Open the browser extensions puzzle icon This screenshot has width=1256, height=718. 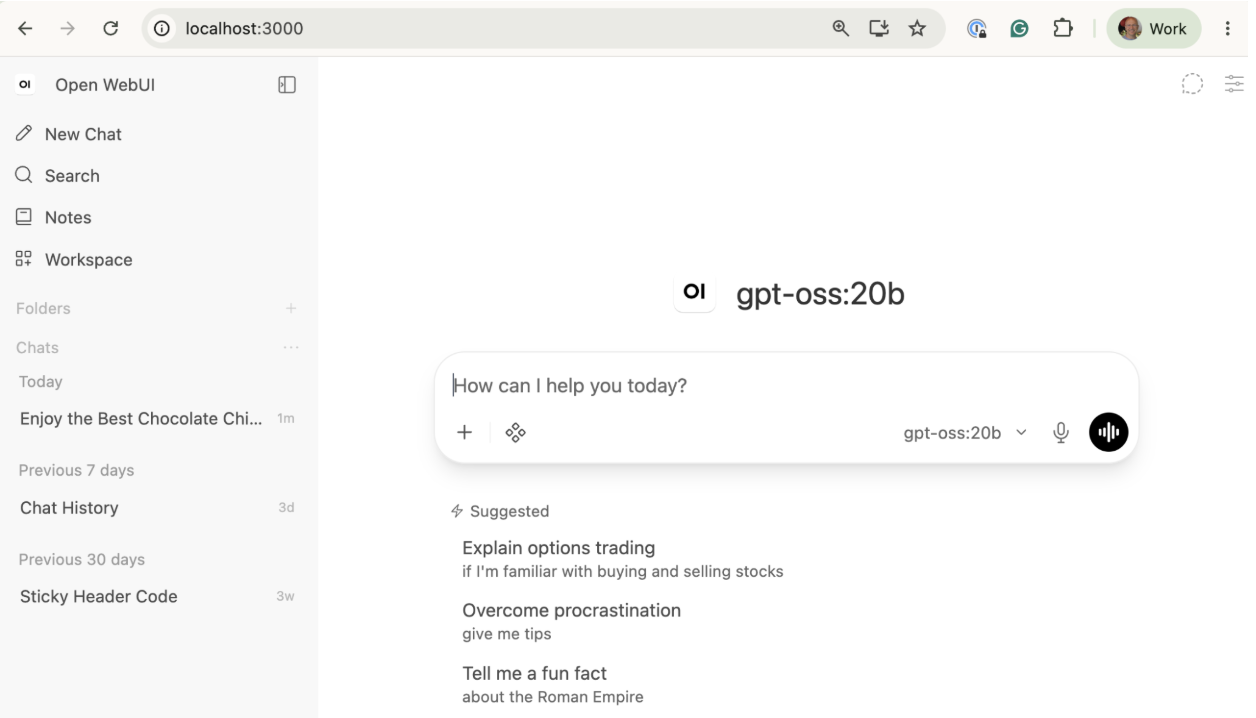1063,29
